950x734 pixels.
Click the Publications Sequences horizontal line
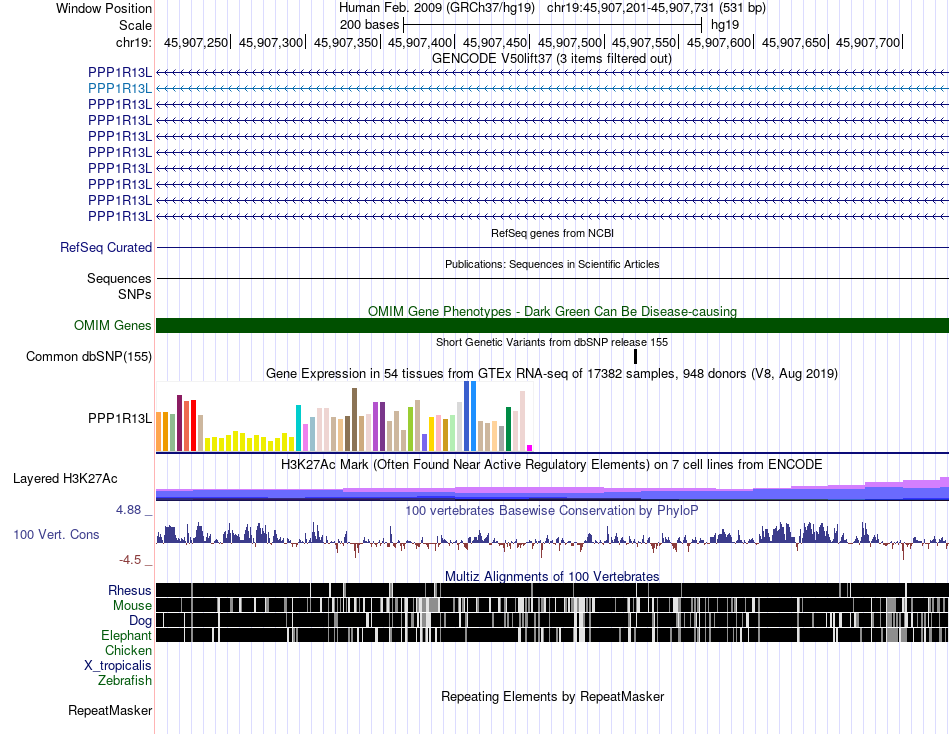click(552, 278)
